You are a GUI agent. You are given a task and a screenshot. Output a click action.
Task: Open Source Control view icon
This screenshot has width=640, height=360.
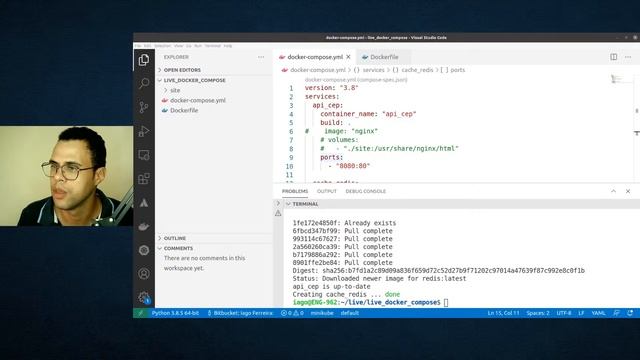tap(144, 107)
